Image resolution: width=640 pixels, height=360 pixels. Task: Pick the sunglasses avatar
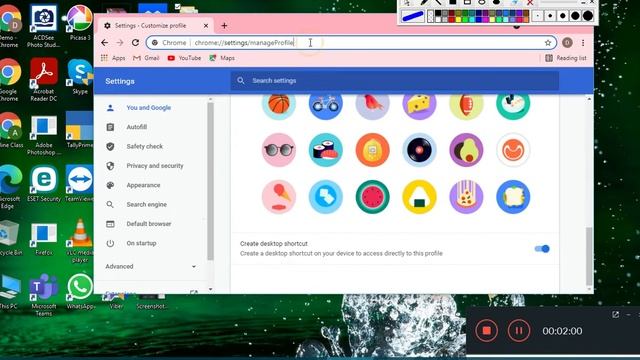[x=279, y=150]
